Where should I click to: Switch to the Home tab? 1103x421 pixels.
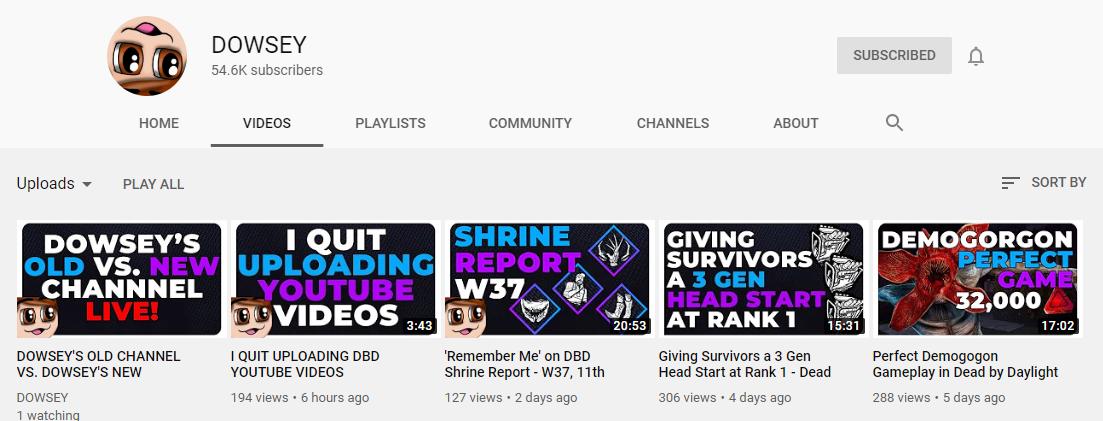pyautogui.click(x=159, y=123)
